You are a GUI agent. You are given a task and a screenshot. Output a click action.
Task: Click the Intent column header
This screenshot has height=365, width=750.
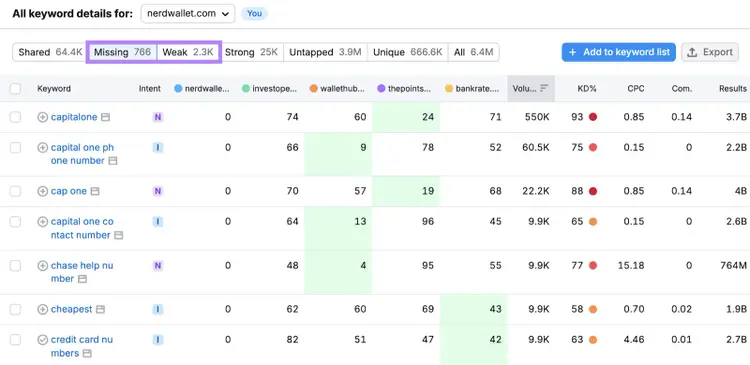(x=150, y=88)
